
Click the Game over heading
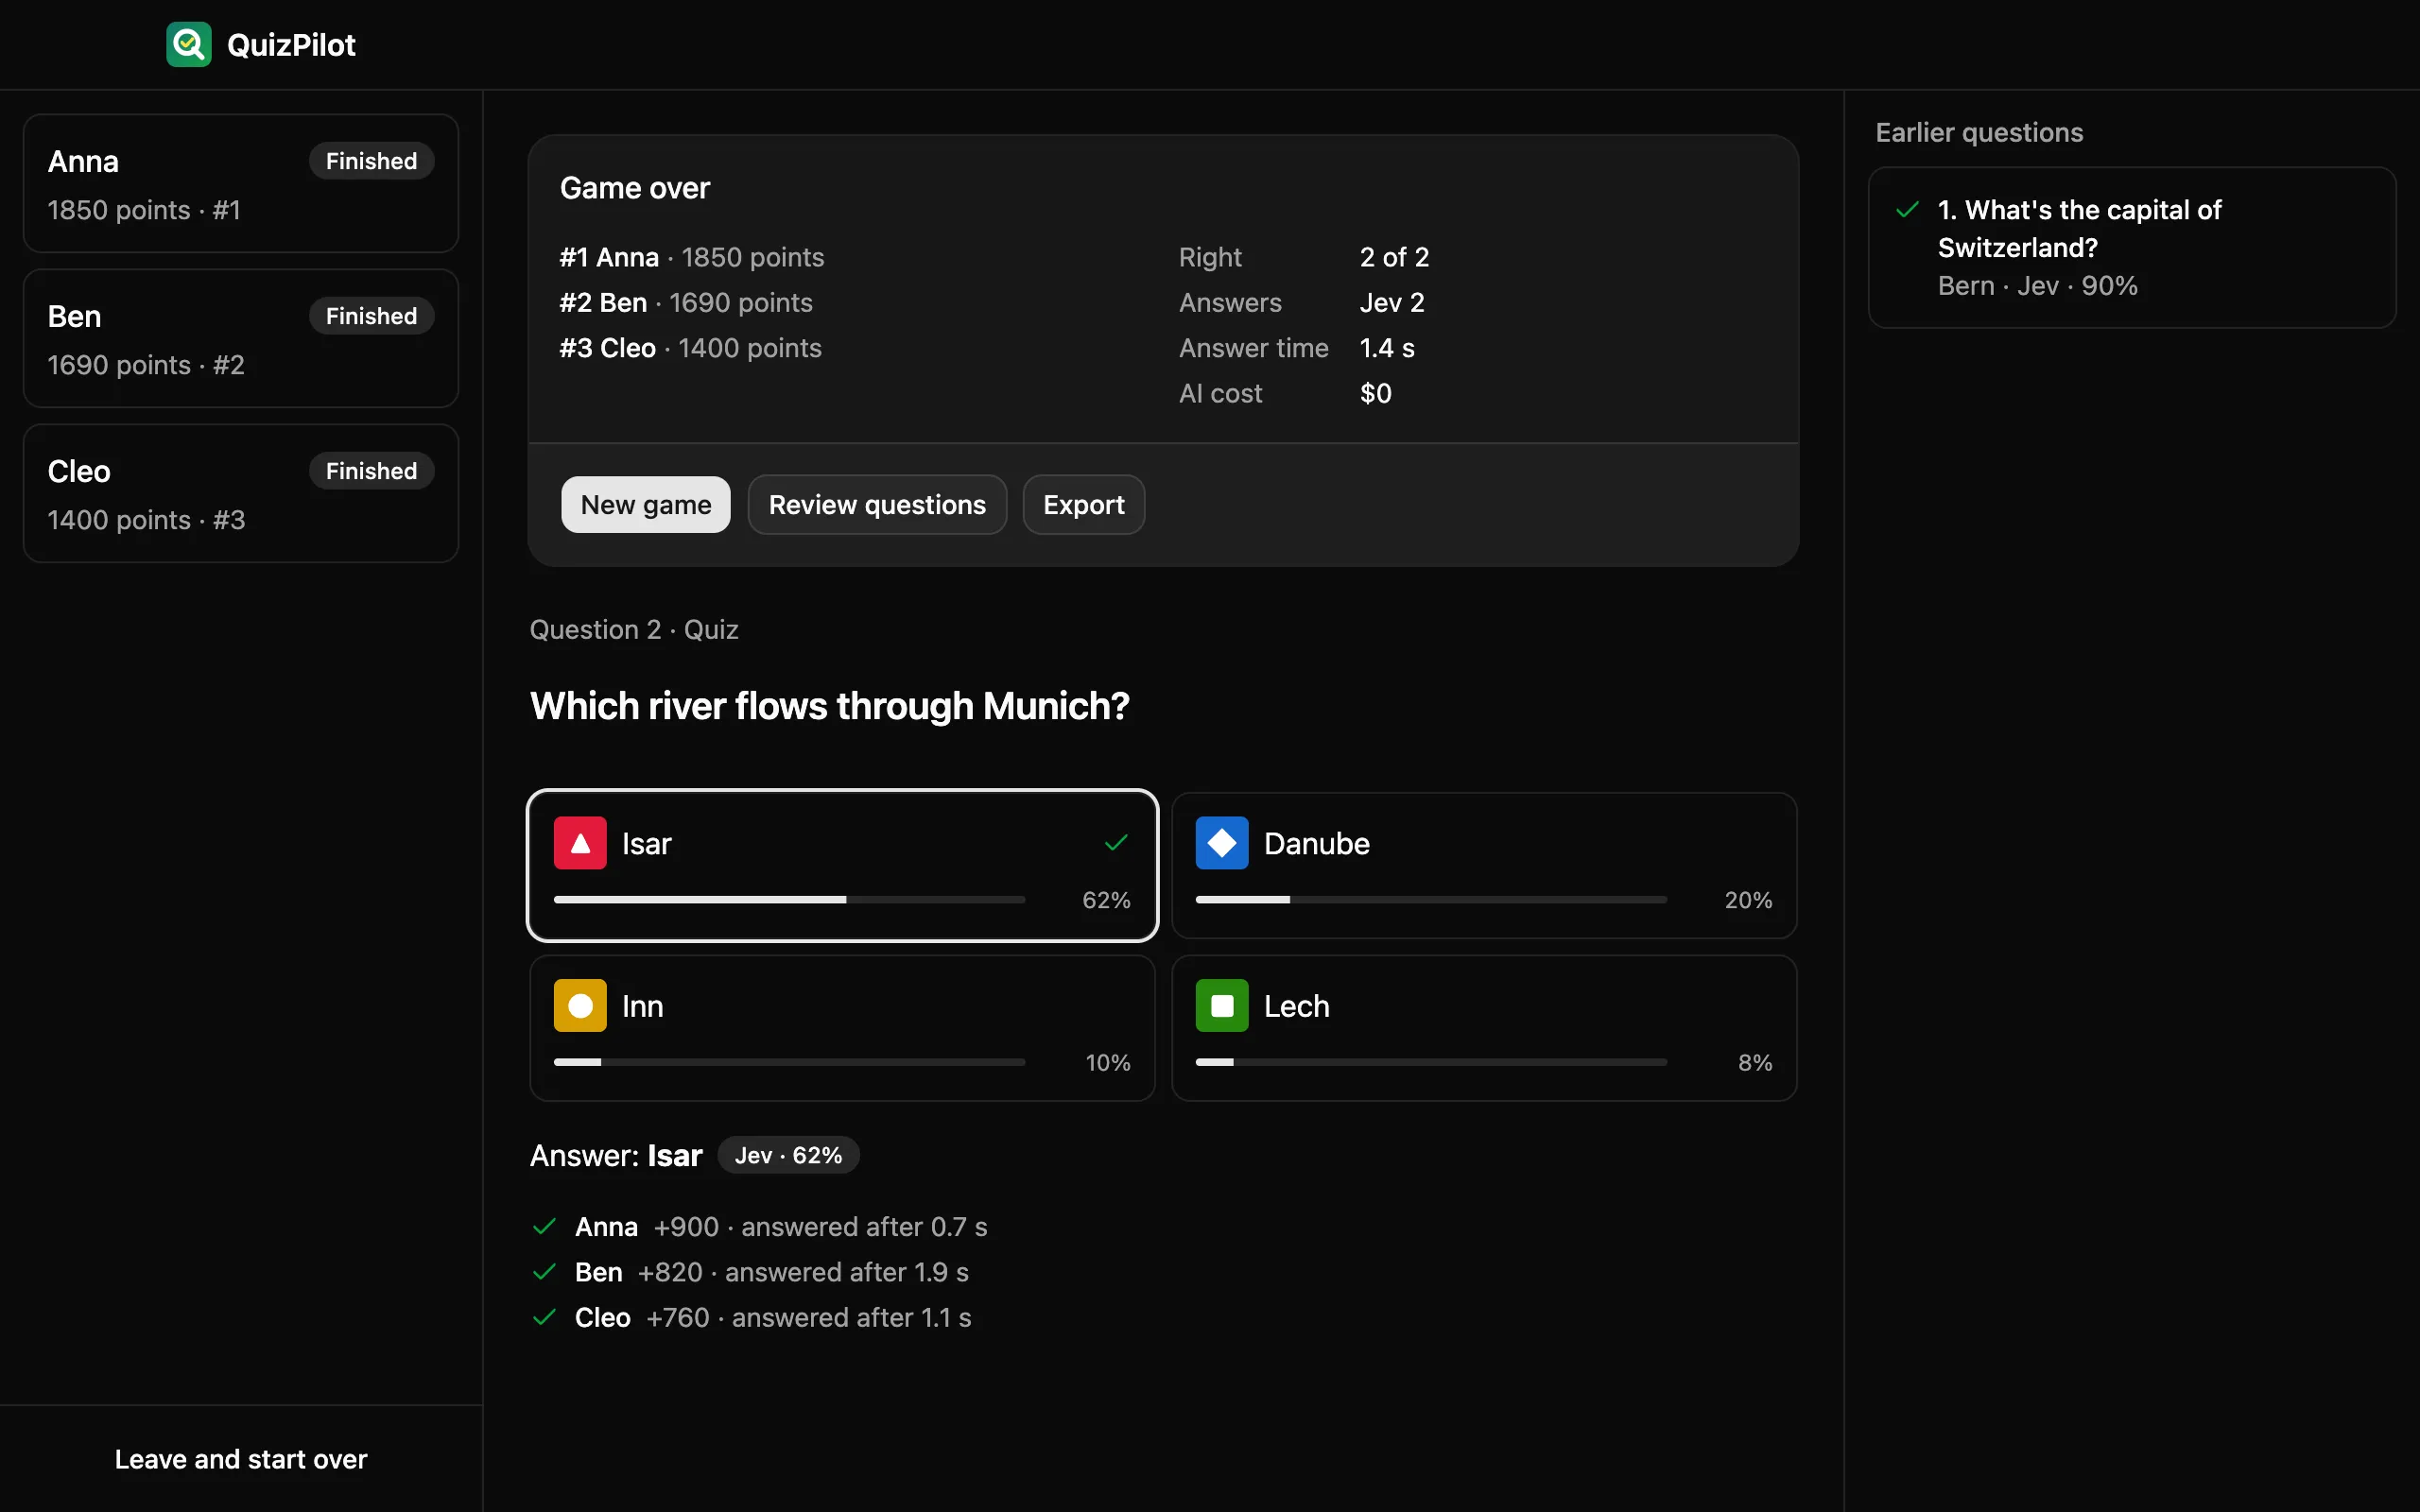point(635,188)
